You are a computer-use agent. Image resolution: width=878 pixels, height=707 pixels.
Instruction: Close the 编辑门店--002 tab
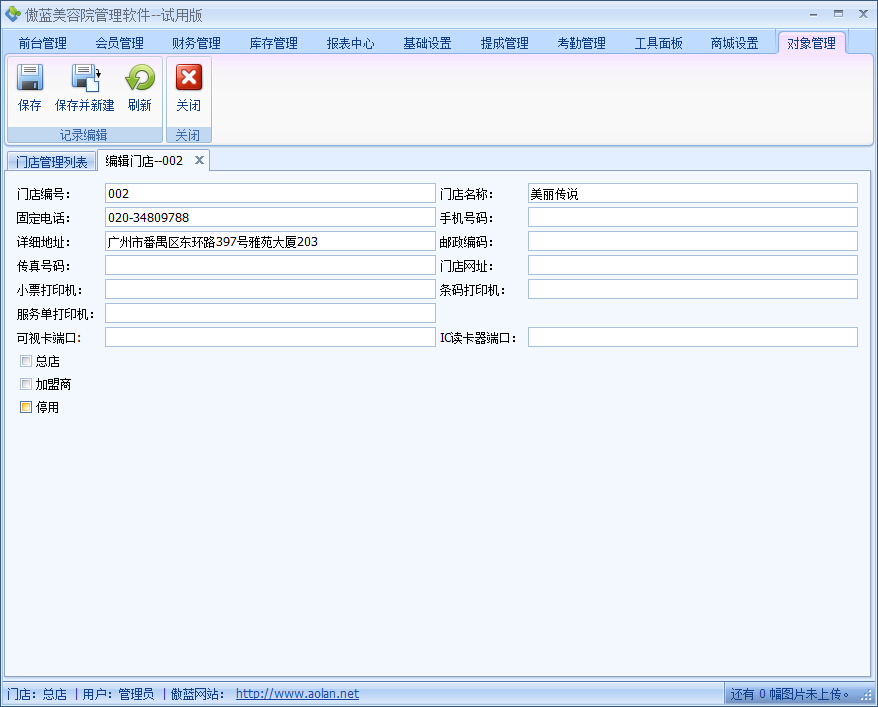pyautogui.click(x=198, y=160)
